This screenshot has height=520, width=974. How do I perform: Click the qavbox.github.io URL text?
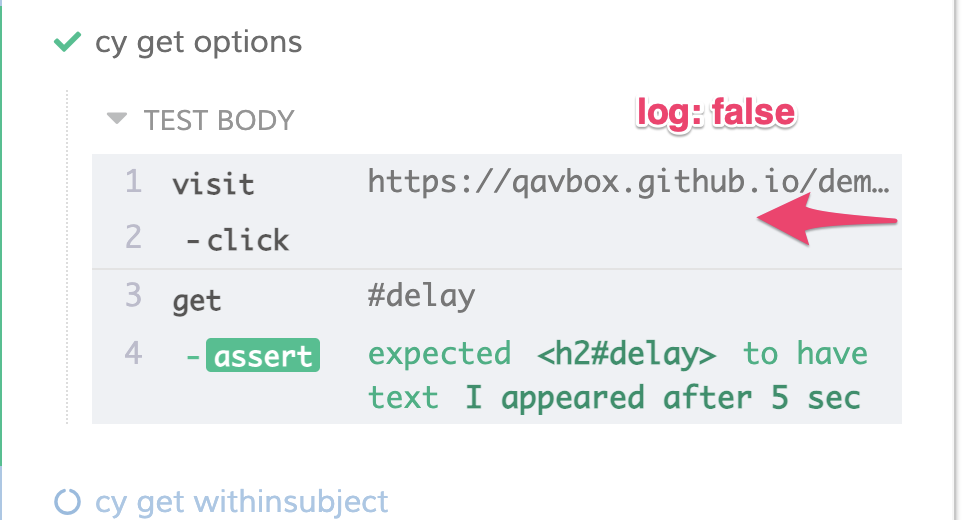(628, 182)
